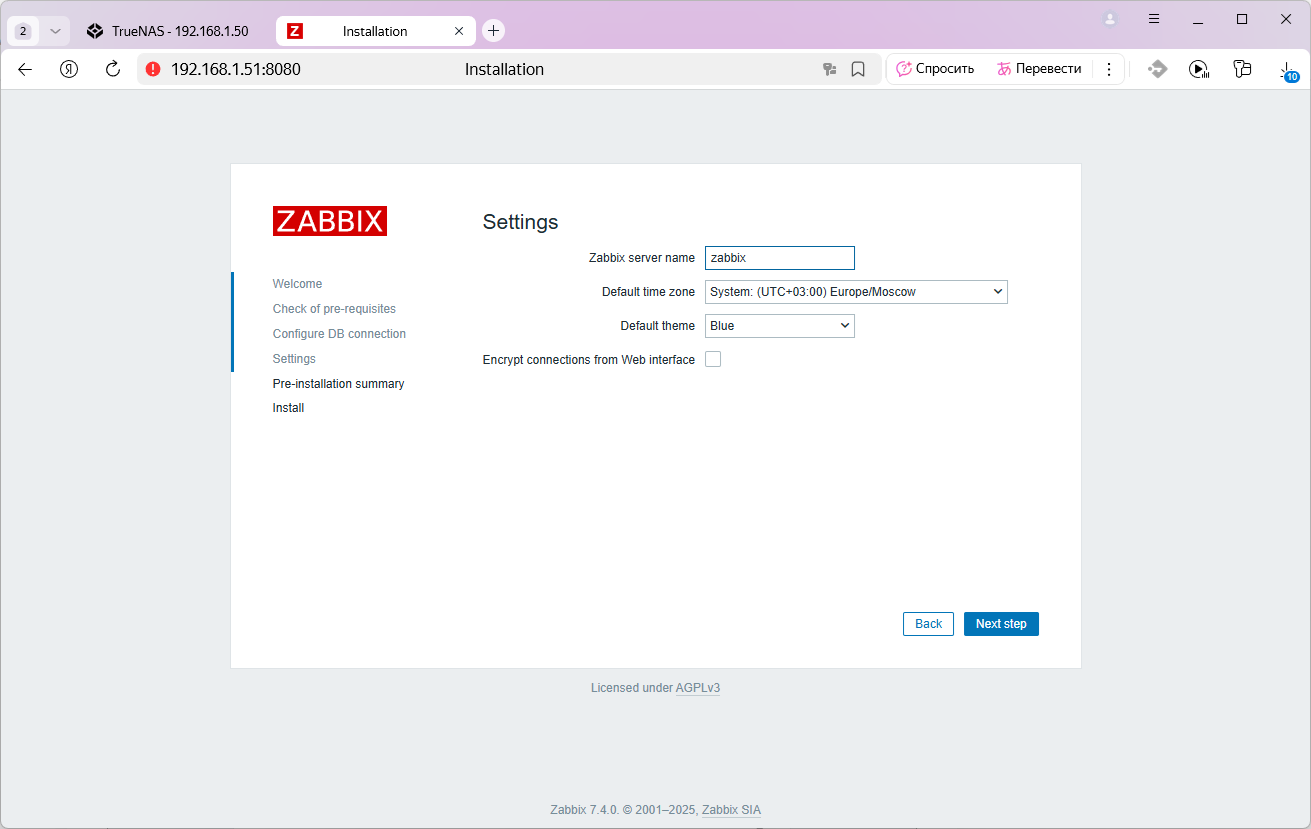Screen dimensions: 1311x829
Task: Add a new tab with the plus button
Action: pos(493,31)
